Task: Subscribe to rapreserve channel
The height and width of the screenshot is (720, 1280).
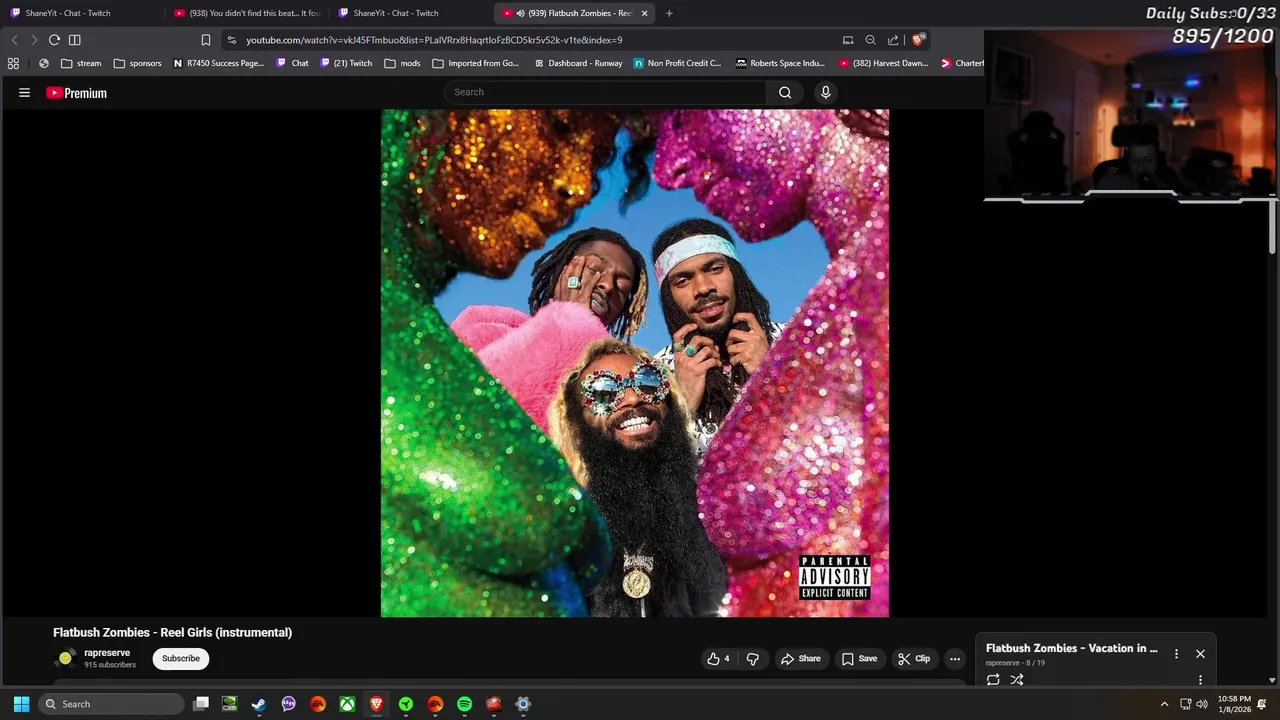Action: pos(181,658)
